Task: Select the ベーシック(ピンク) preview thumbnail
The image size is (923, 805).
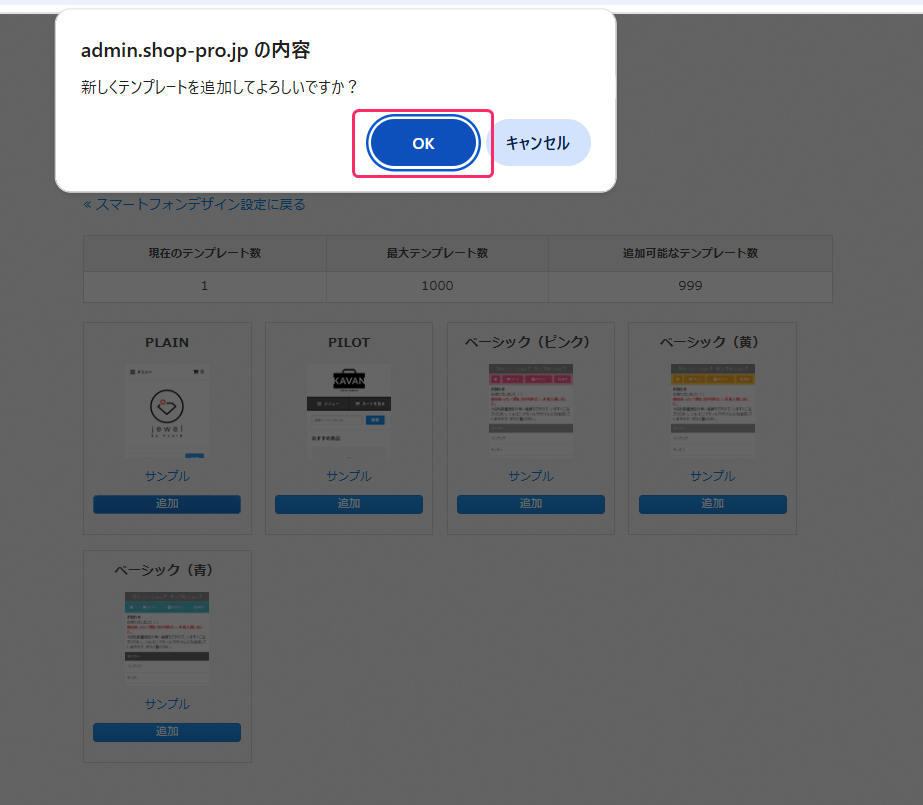Action: [x=531, y=411]
